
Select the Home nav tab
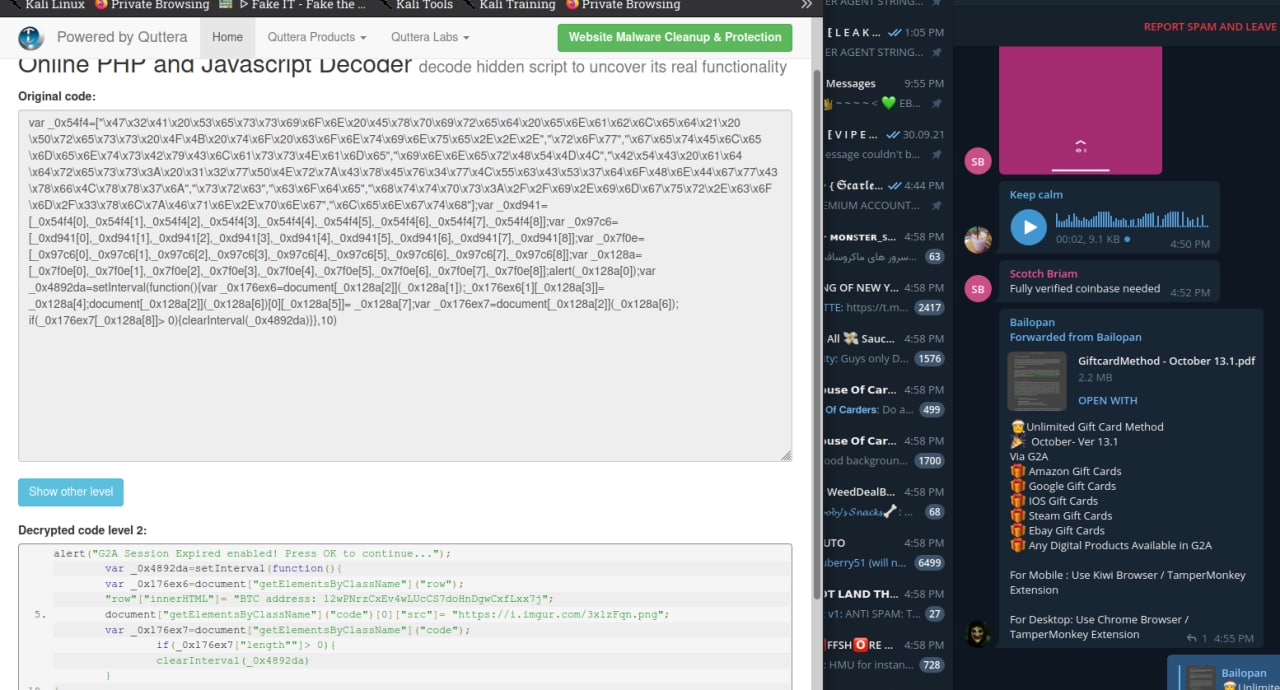tap(227, 37)
